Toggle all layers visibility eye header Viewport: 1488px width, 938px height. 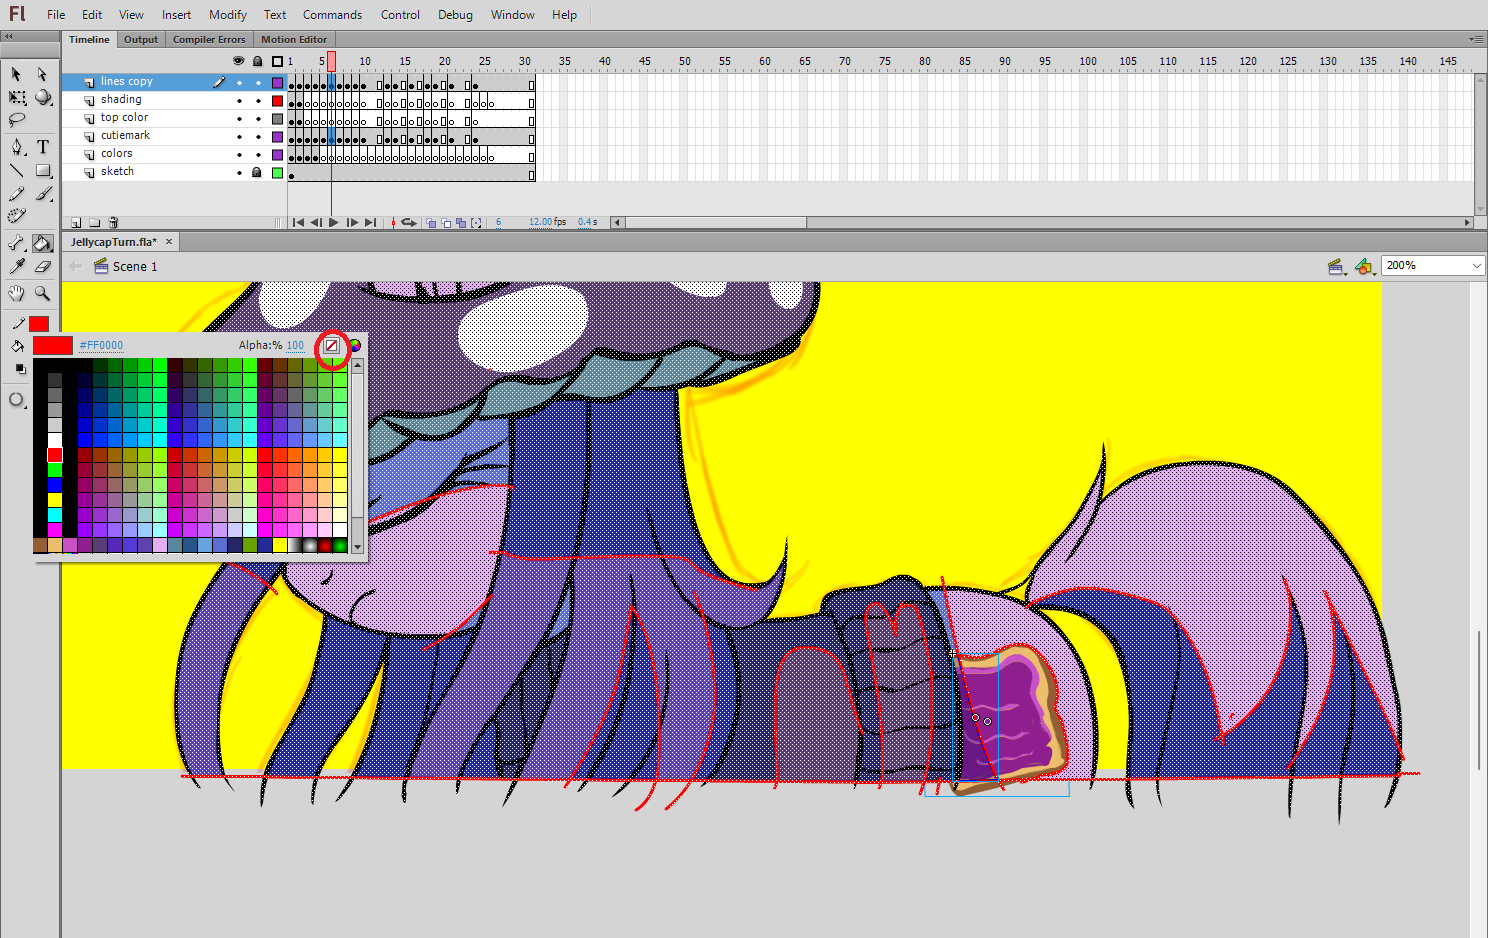click(x=238, y=61)
